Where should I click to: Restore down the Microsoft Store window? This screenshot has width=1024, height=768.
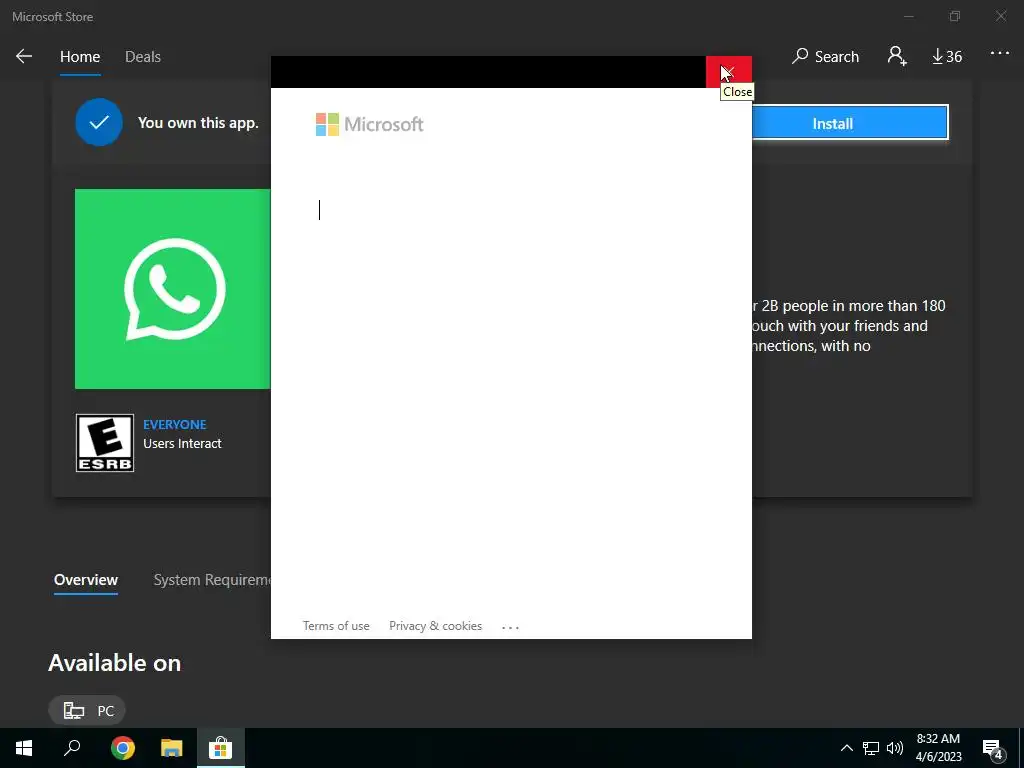[955, 16]
